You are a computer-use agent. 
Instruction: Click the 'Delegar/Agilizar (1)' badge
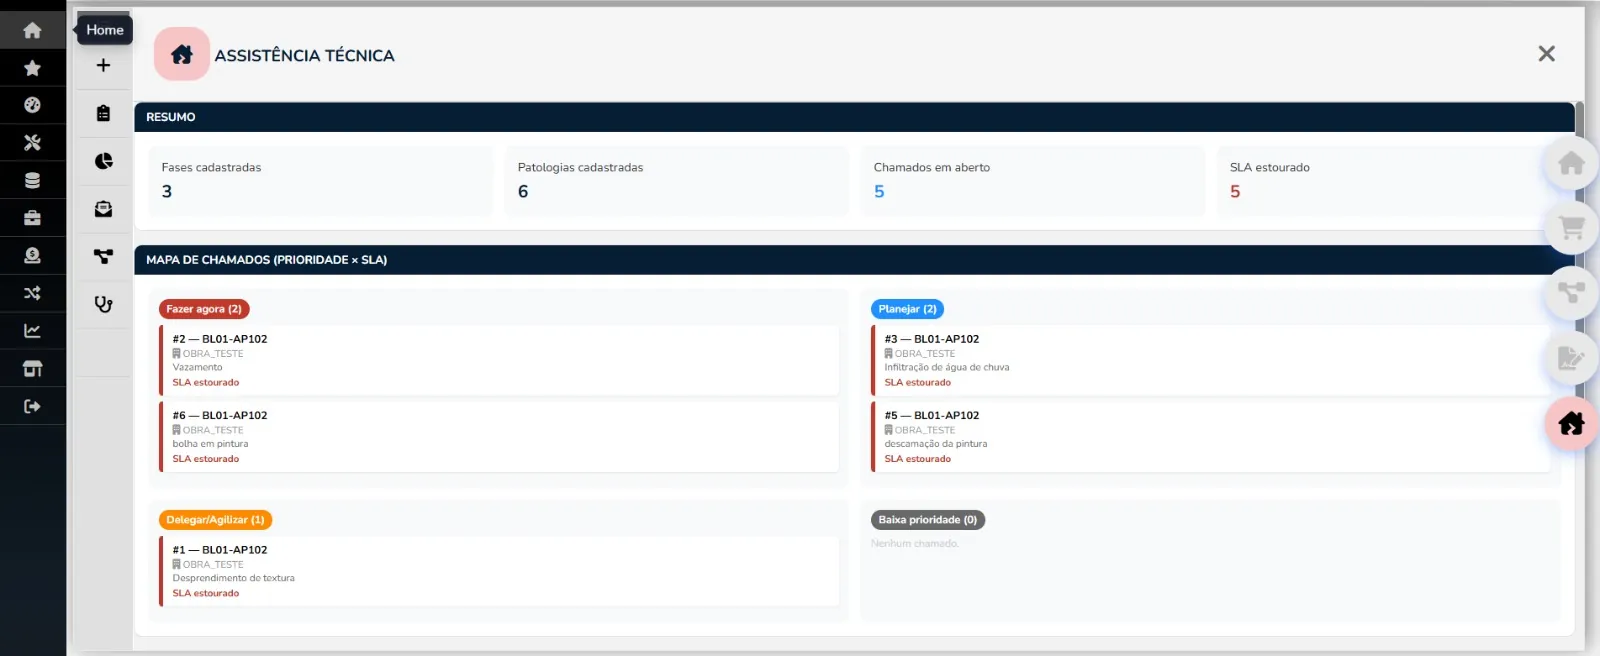click(215, 520)
